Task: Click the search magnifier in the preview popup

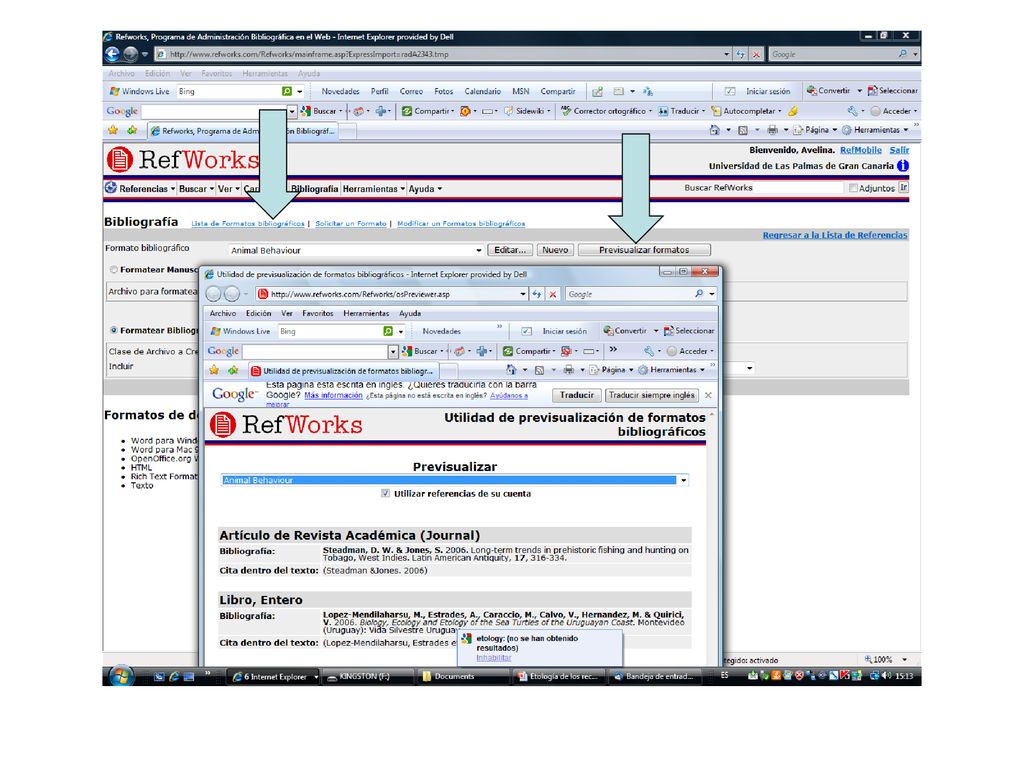Action: coord(699,294)
